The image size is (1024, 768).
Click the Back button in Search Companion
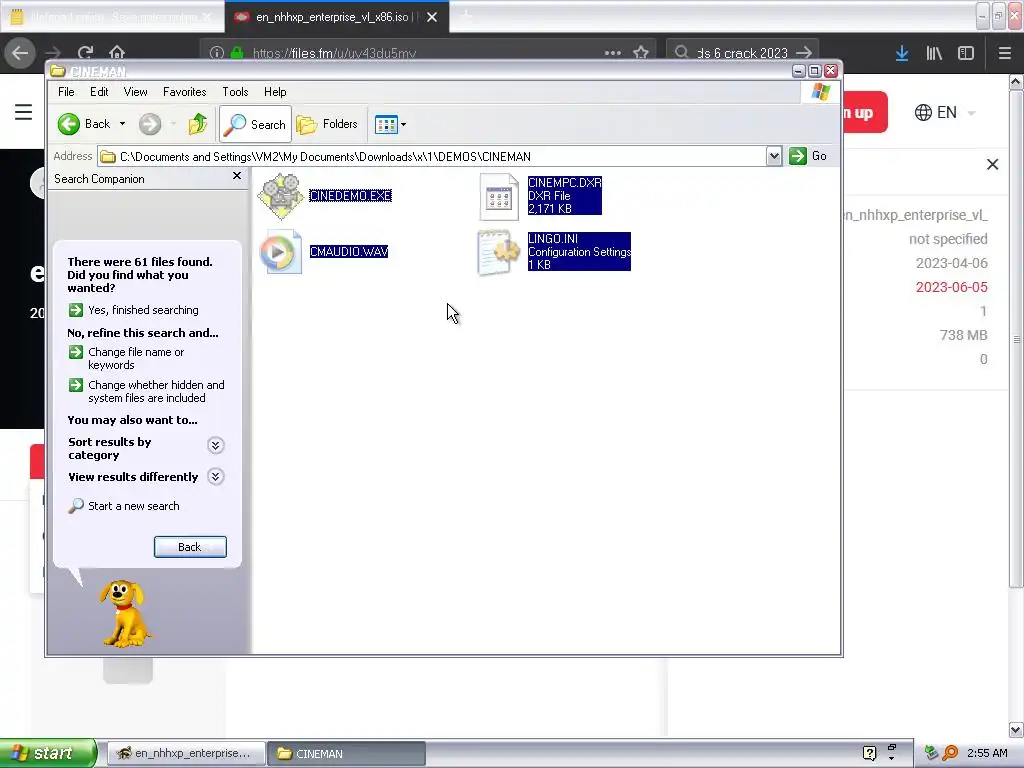pyautogui.click(x=190, y=547)
